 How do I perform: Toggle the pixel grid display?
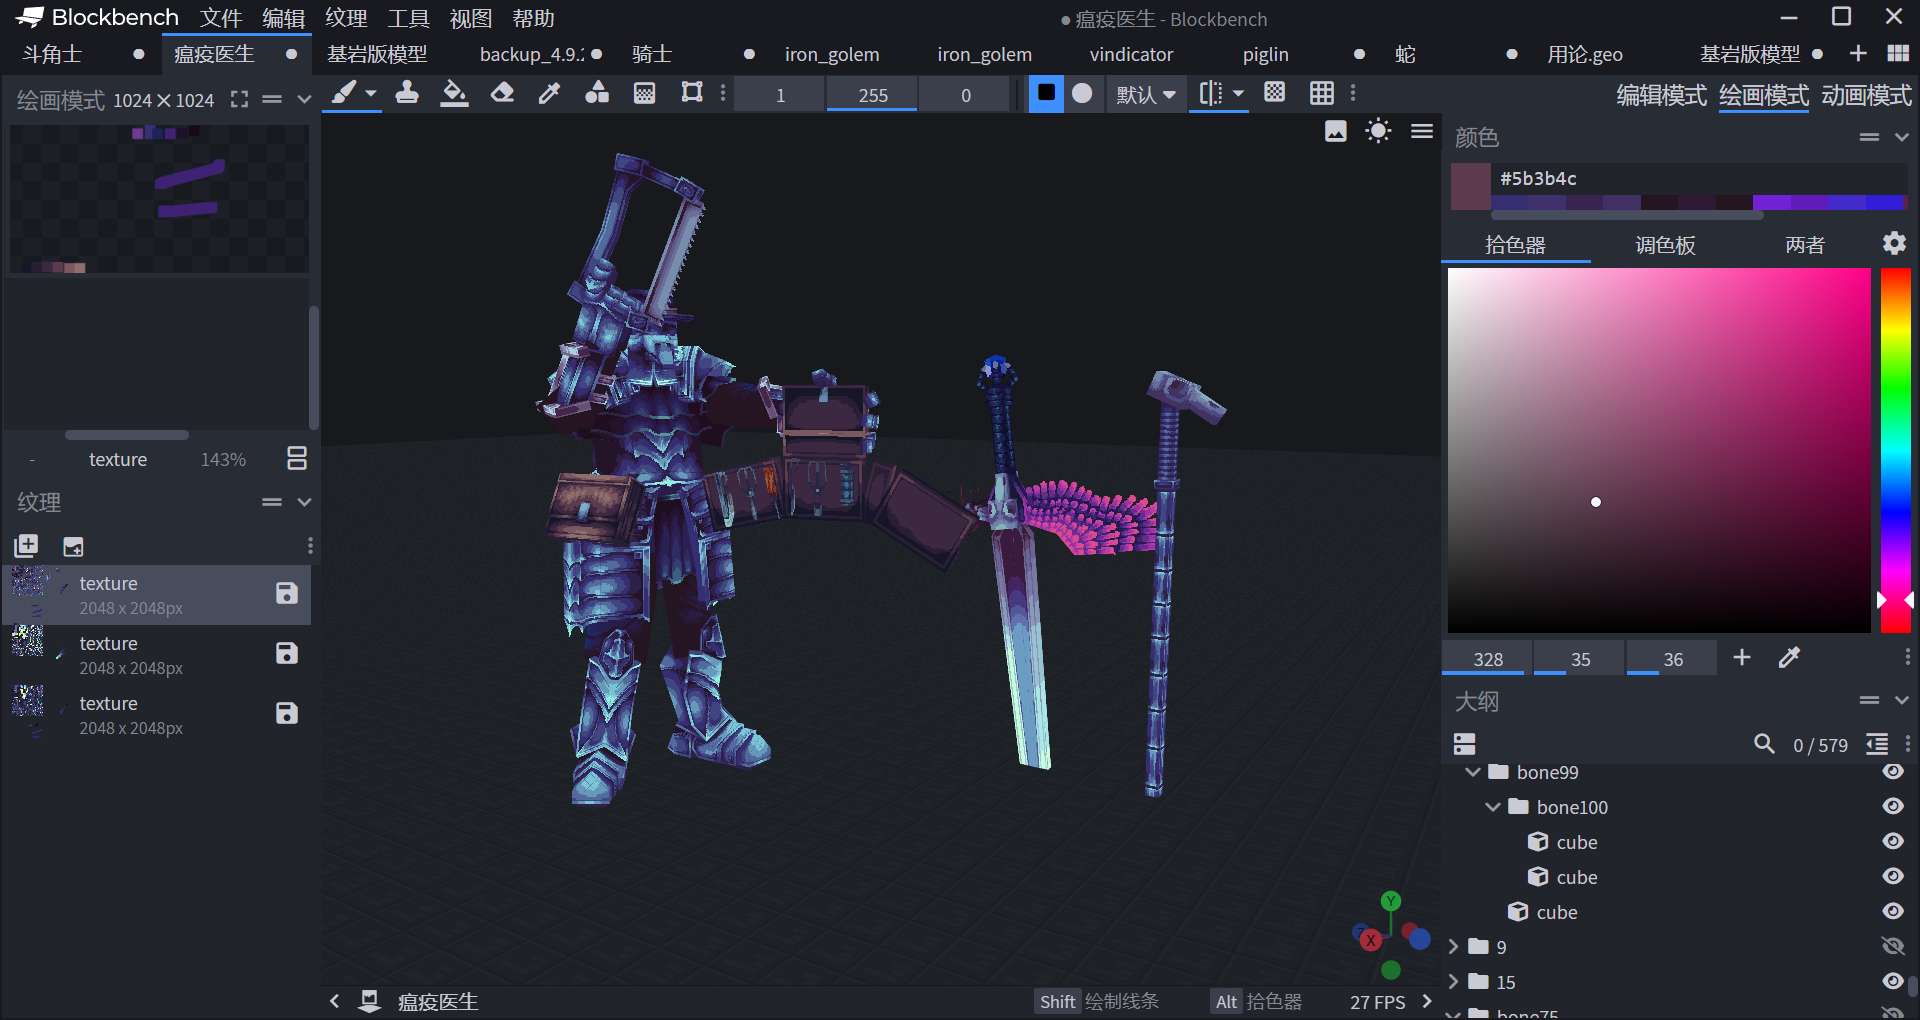(1274, 93)
